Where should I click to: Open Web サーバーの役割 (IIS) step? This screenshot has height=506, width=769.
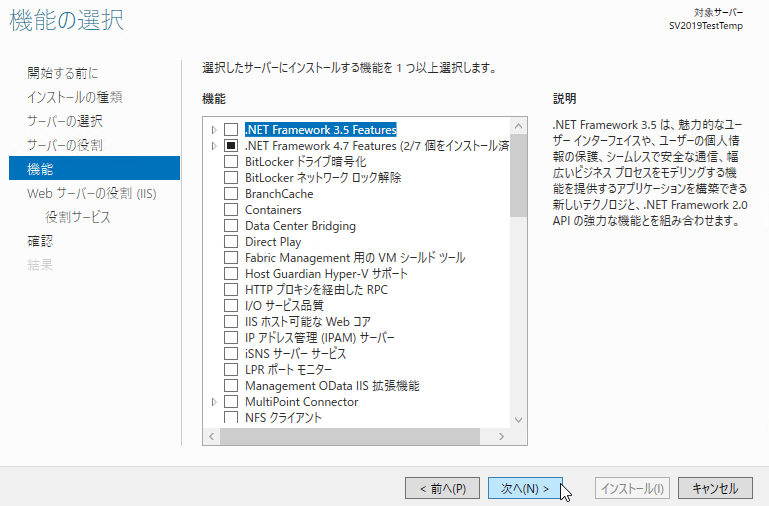click(x=92, y=193)
